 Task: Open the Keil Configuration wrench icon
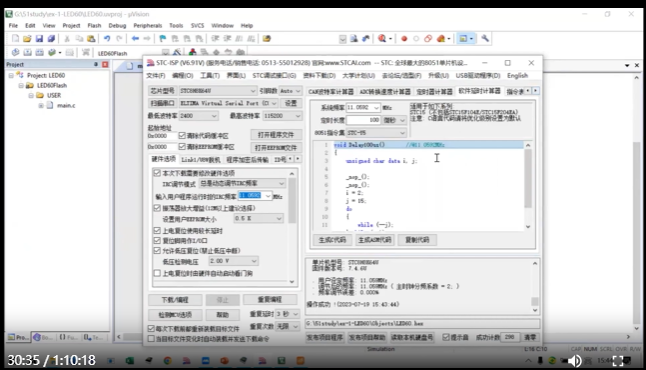point(485,39)
